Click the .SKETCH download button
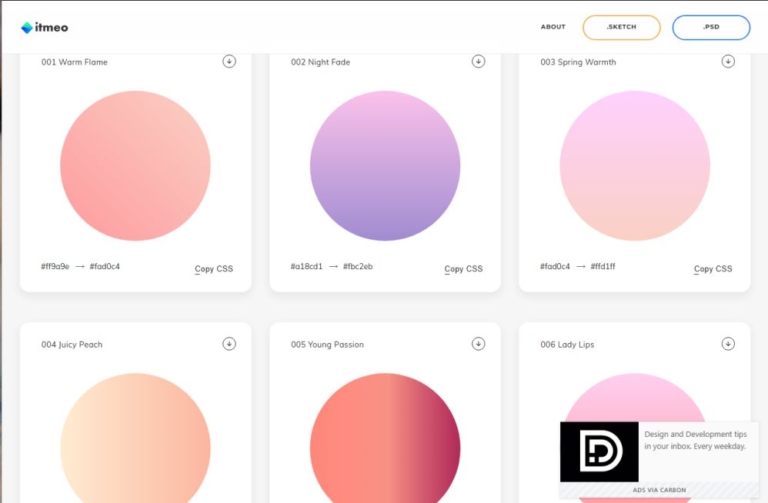768x503 pixels. click(x=621, y=27)
